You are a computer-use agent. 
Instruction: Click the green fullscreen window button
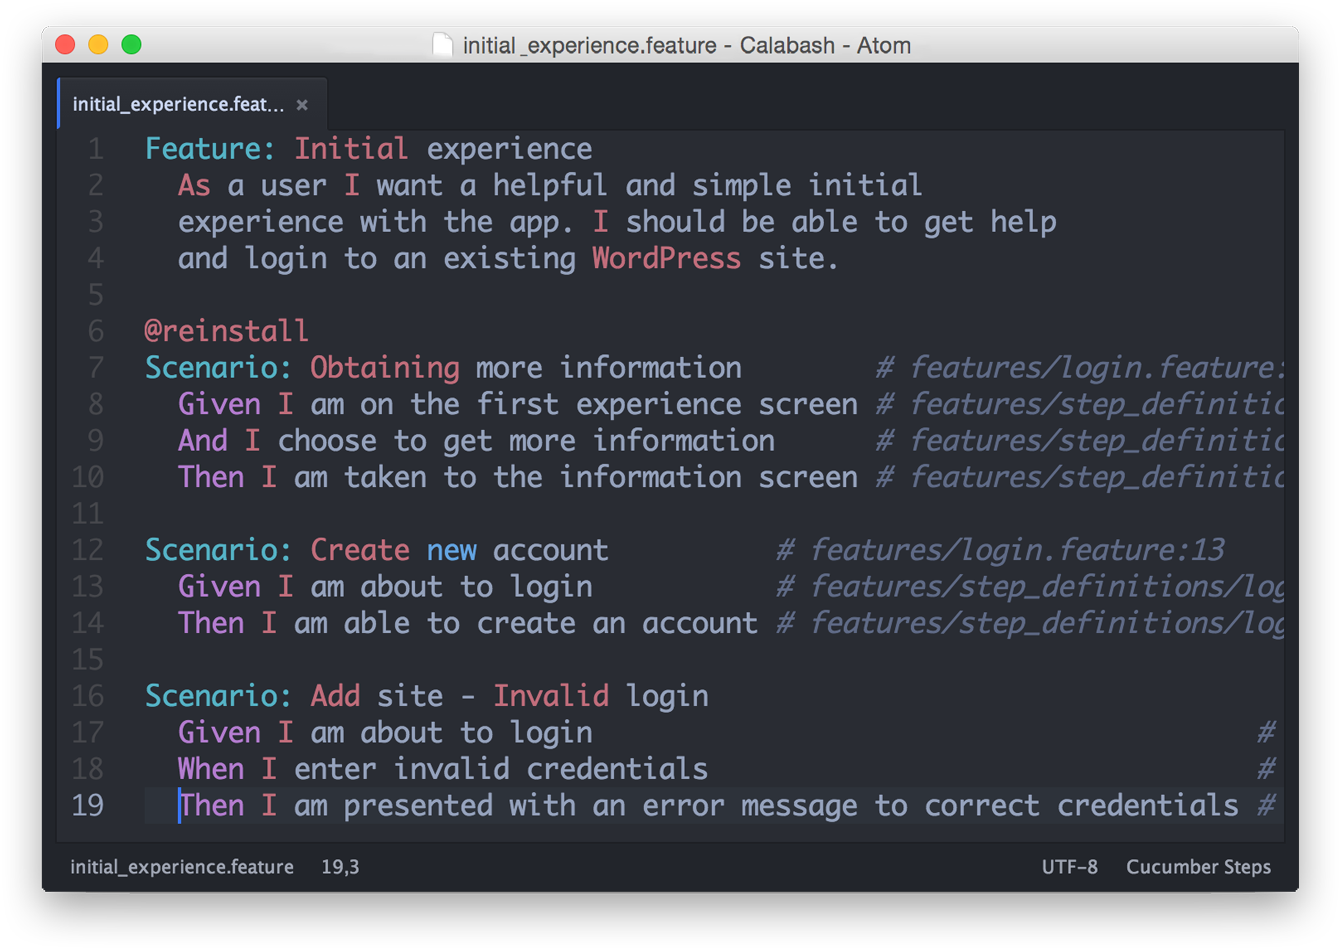point(131,45)
